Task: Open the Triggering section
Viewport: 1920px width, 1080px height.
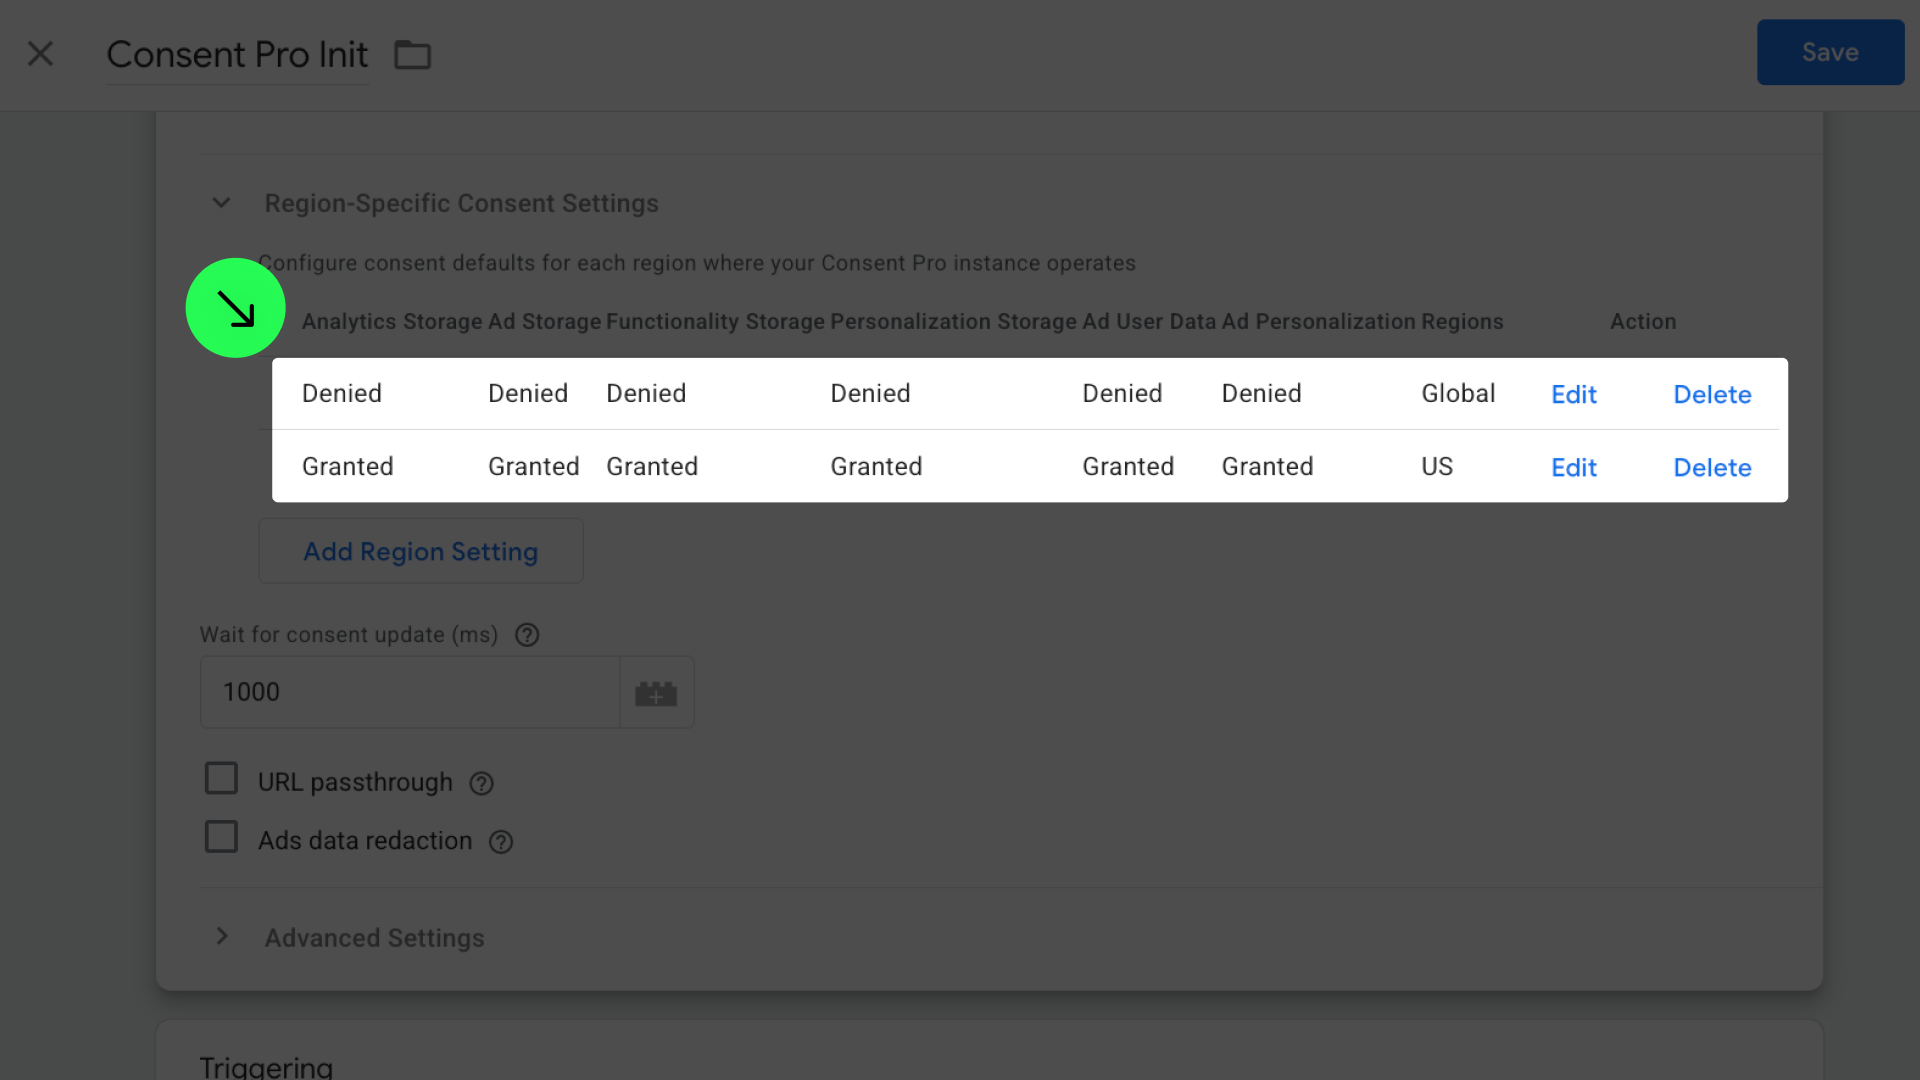Action: pyautogui.click(x=266, y=1066)
